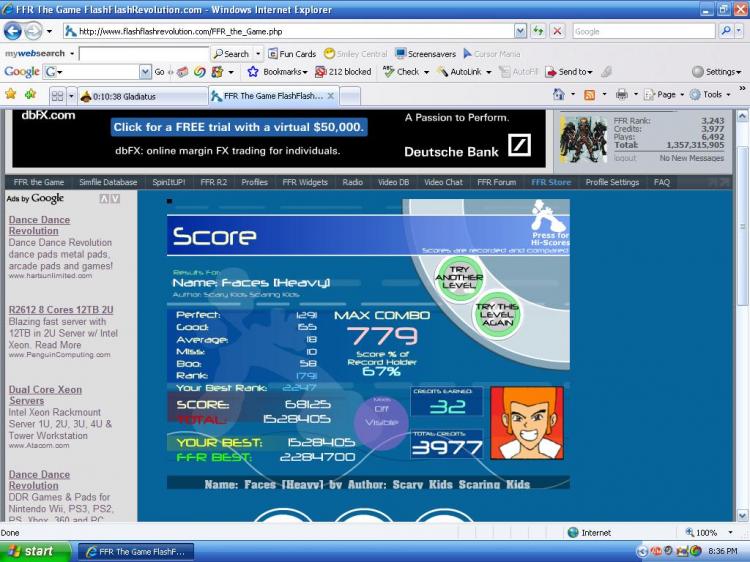Click the system clock showing 8:36 PM
The height and width of the screenshot is (562, 750).
(x=723, y=551)
